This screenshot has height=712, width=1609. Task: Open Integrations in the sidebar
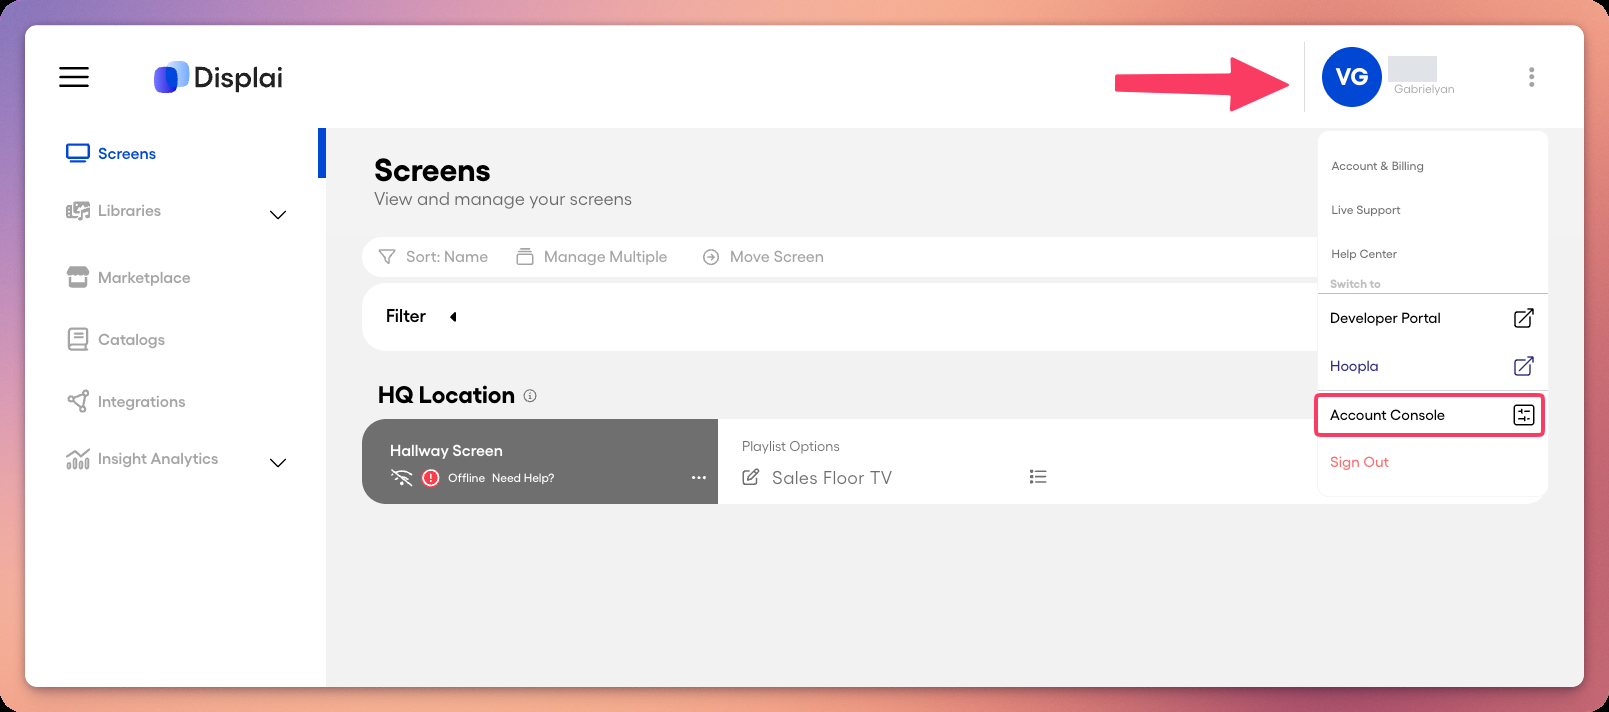click(141, 402)
